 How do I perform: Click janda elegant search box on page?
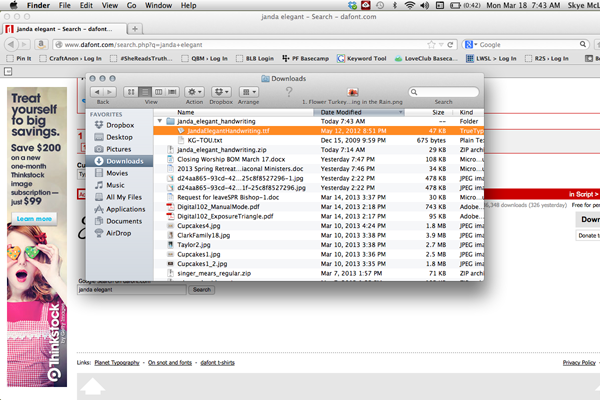(132, 290)
